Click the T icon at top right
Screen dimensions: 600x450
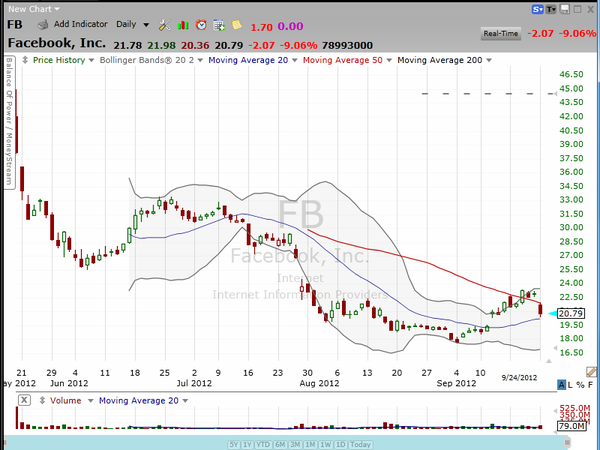pyautogui.click(x=551, y=9)
